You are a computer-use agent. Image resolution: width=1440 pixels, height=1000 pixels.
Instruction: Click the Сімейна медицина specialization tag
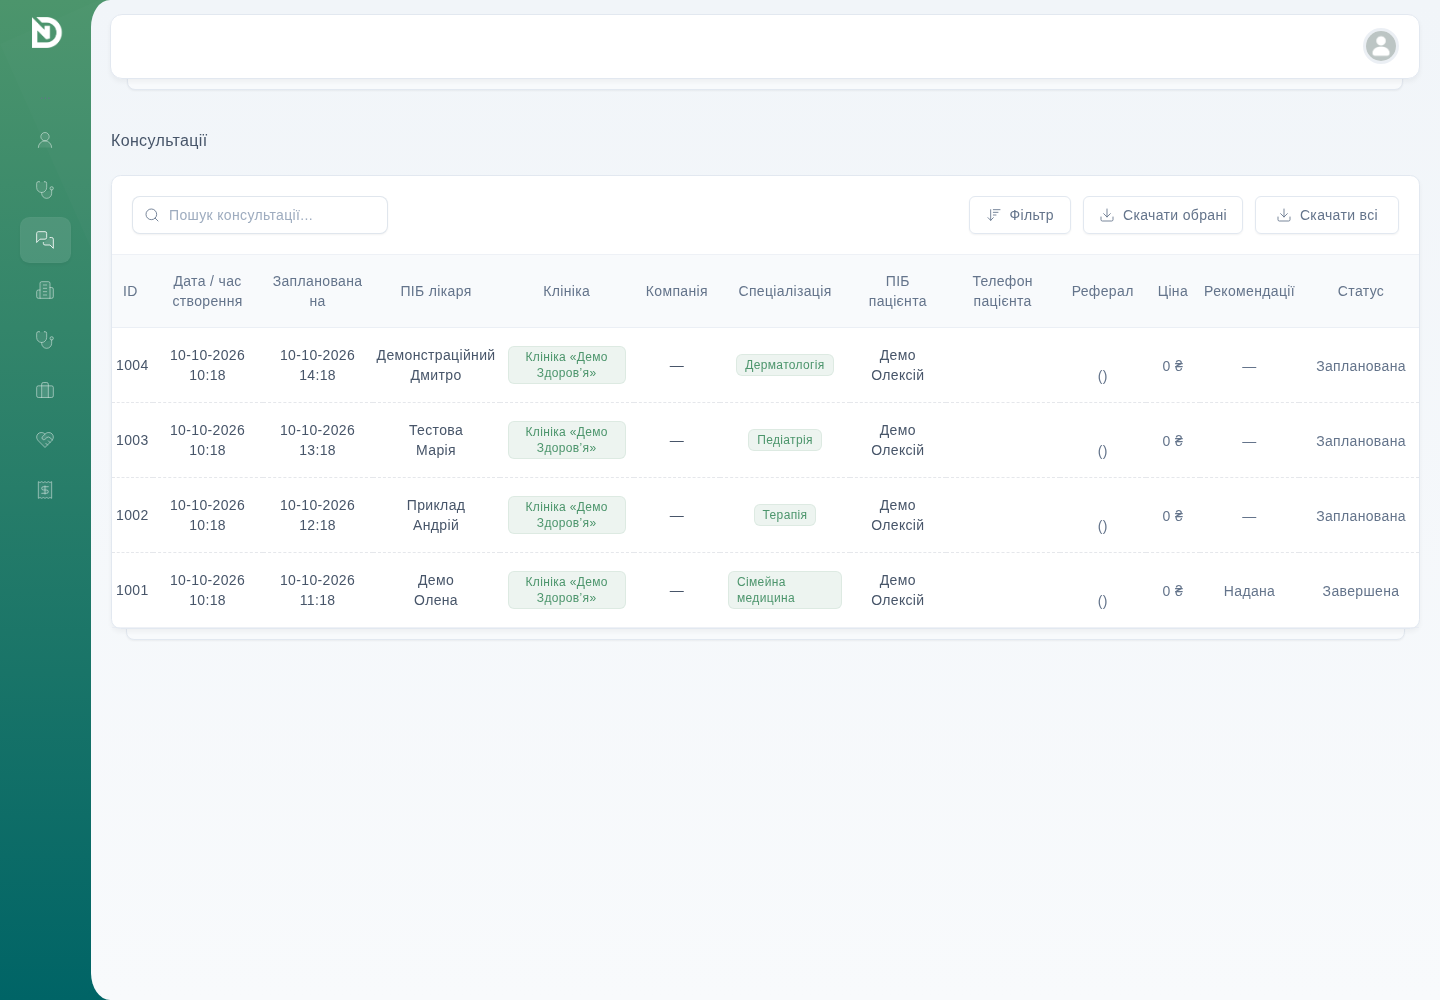(785, 590)
